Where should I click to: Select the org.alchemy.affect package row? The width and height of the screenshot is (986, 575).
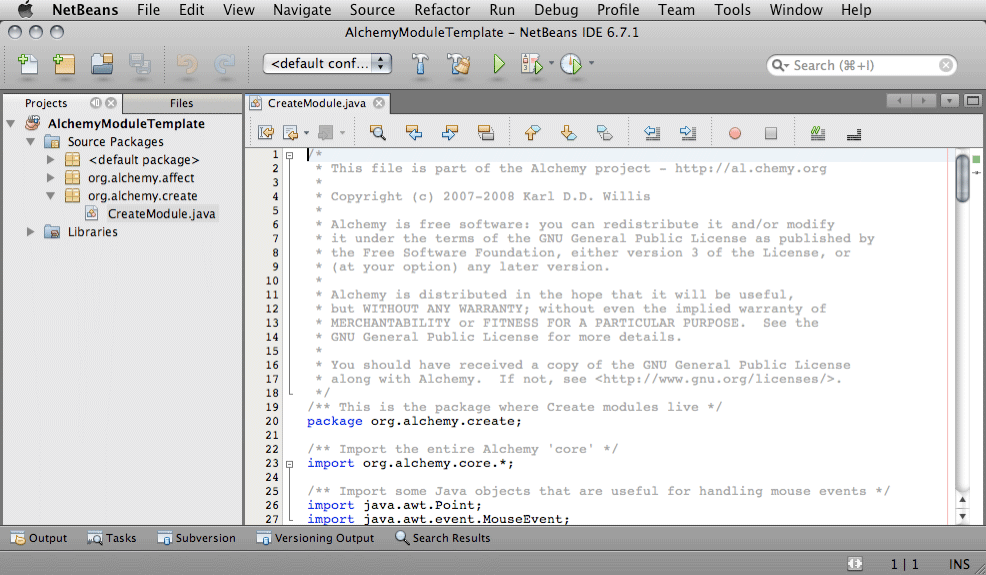(x=141, y=178)
